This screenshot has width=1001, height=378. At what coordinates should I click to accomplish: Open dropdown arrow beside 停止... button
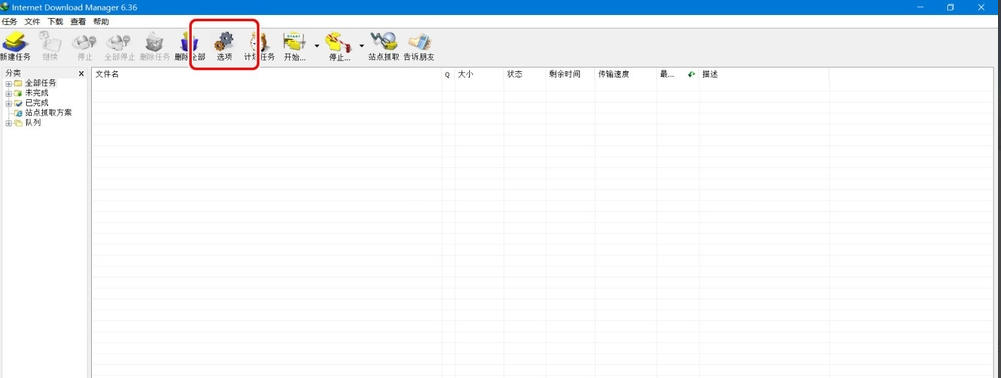pos(361,46)
